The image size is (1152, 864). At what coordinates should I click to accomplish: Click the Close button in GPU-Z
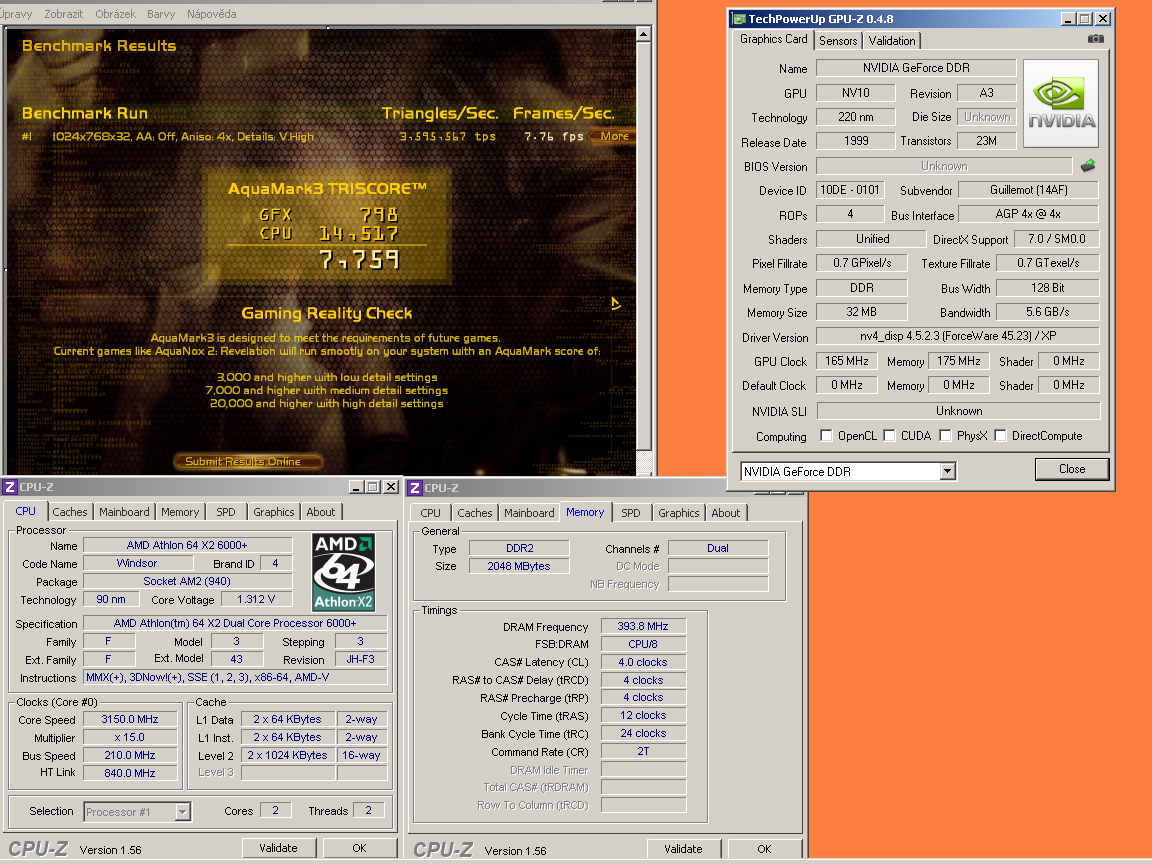point(1071,469)
